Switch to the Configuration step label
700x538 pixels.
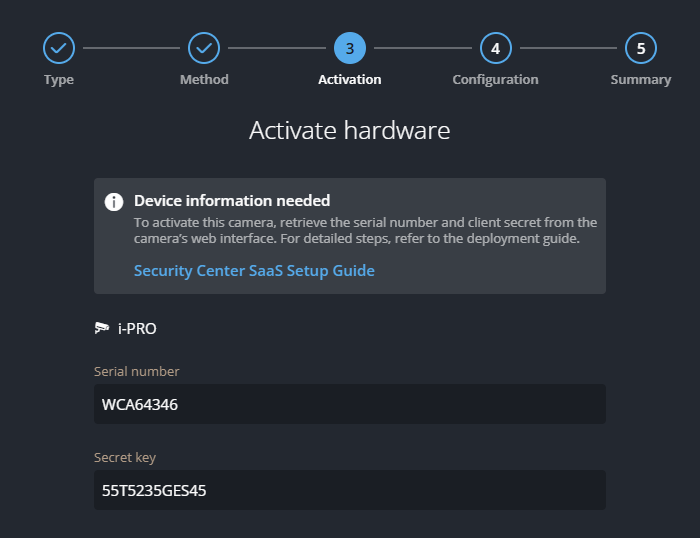(x=495, y=80)
